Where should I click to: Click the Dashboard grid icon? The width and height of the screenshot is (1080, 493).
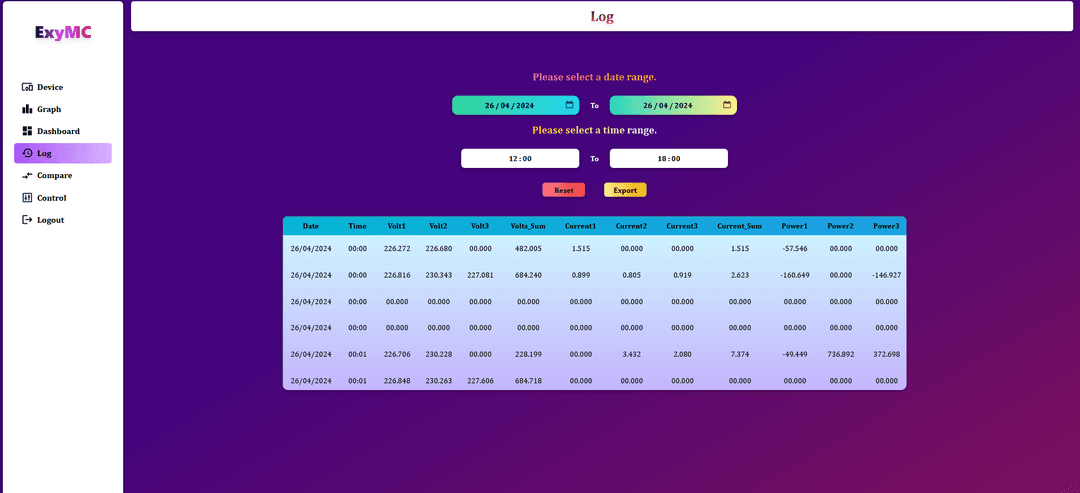[27, 131]
